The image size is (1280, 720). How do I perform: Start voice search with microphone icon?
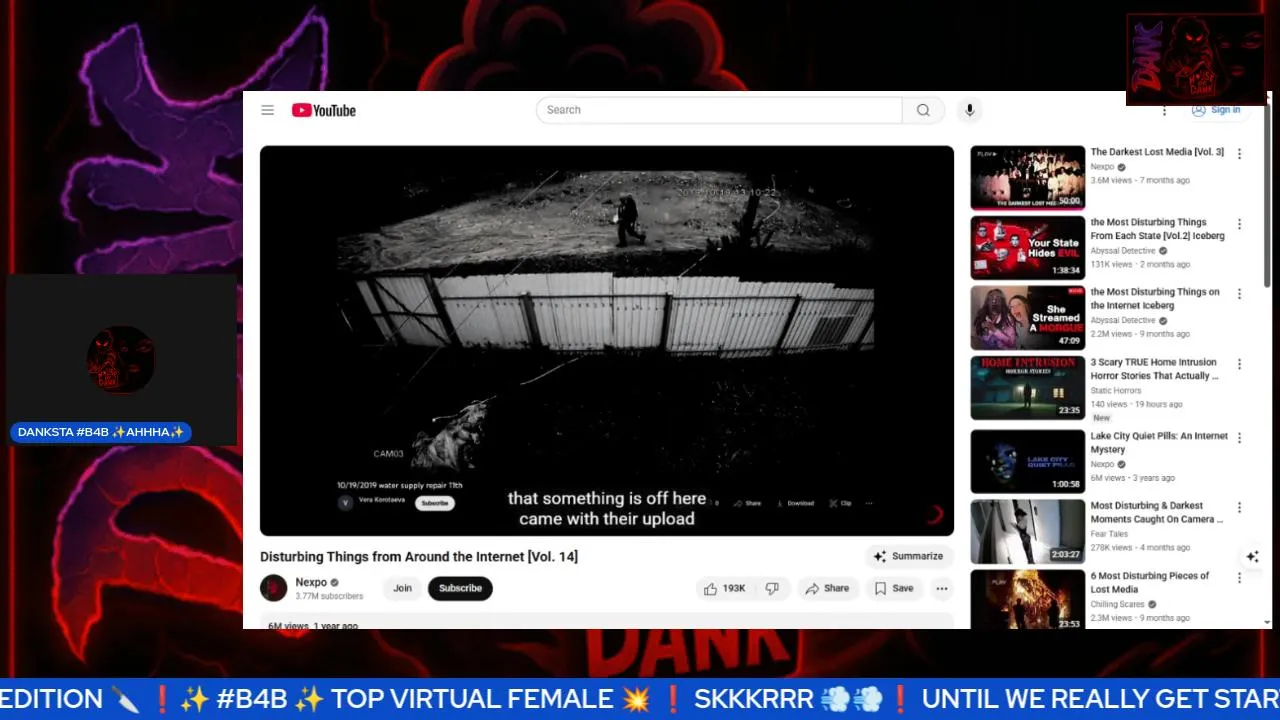pos(969,110)
